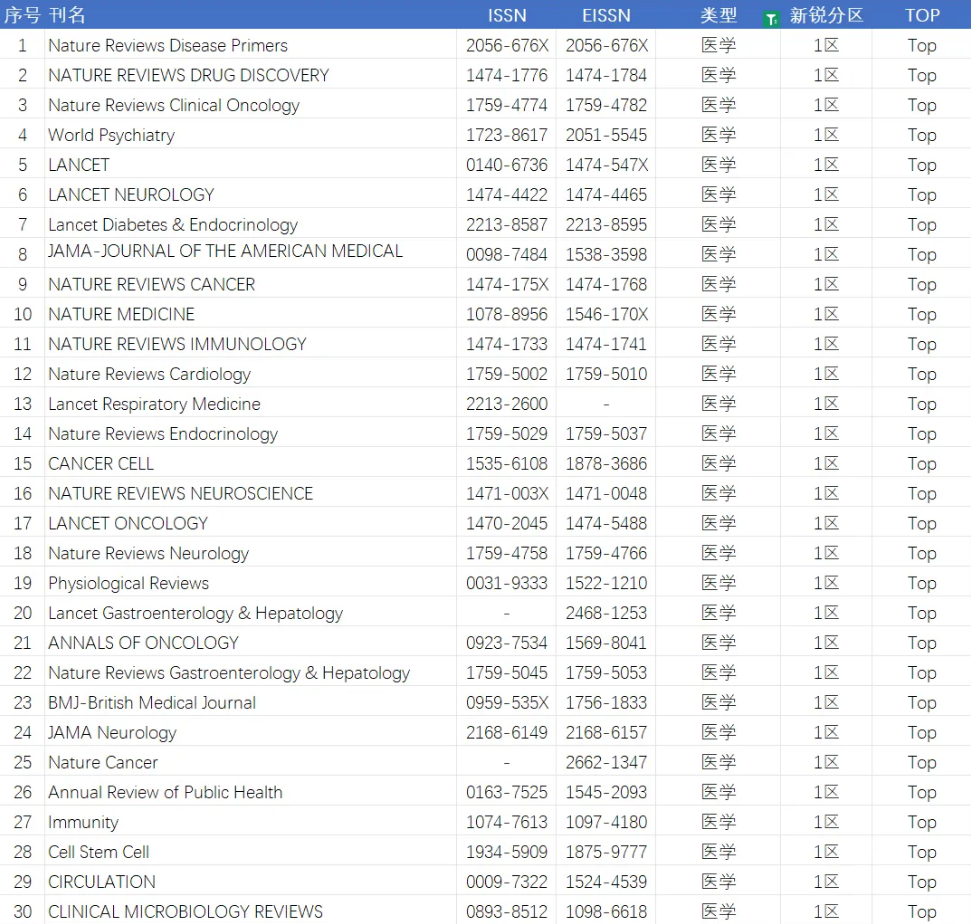Click the Cell Stem Cell journal name
971x924 pixels.
coord(99,852)
